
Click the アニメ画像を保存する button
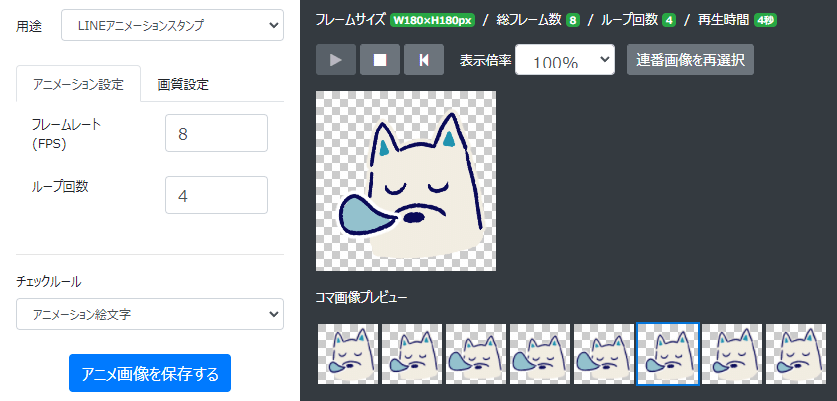(x=150, y=373)
